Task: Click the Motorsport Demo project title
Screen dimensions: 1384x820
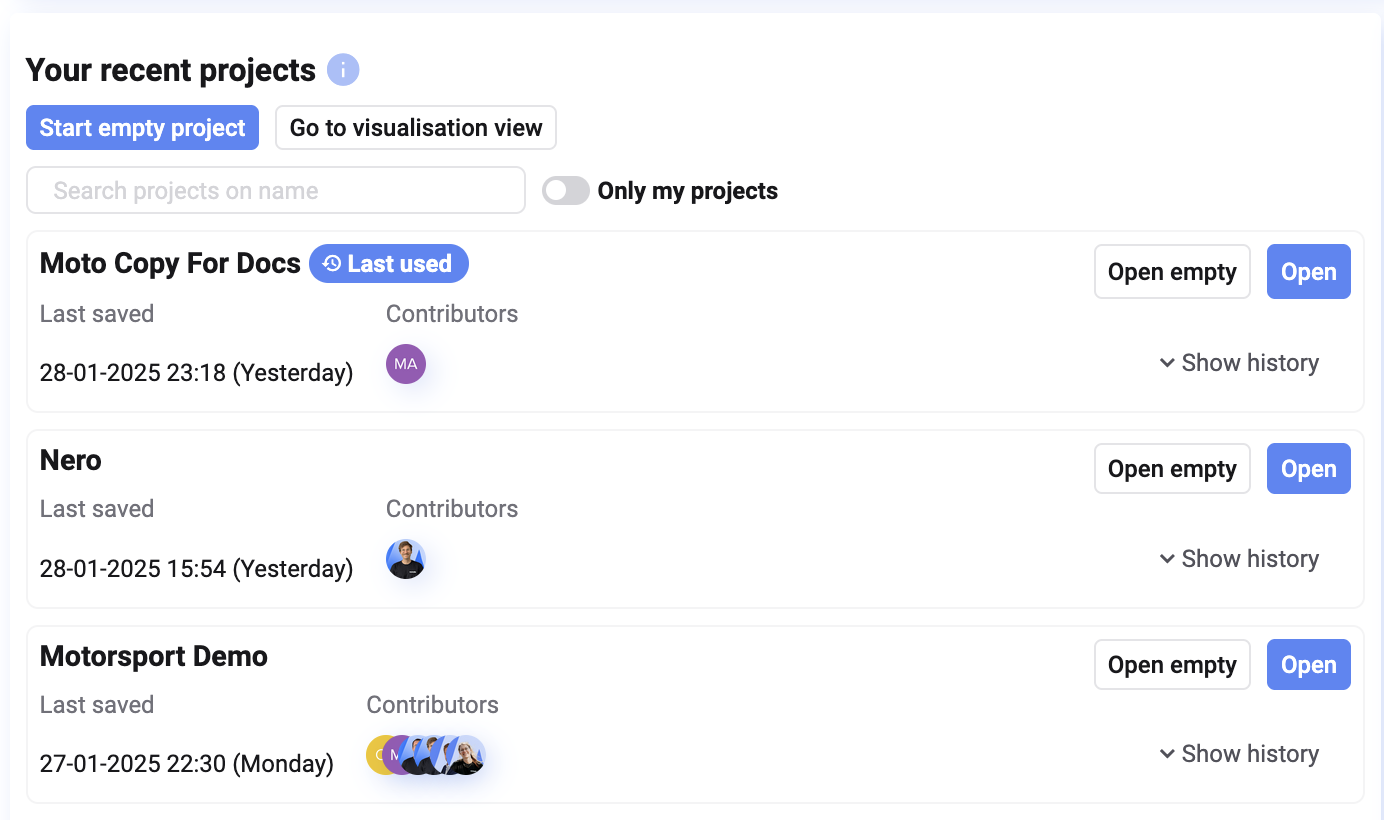Action: pos(154,657)
